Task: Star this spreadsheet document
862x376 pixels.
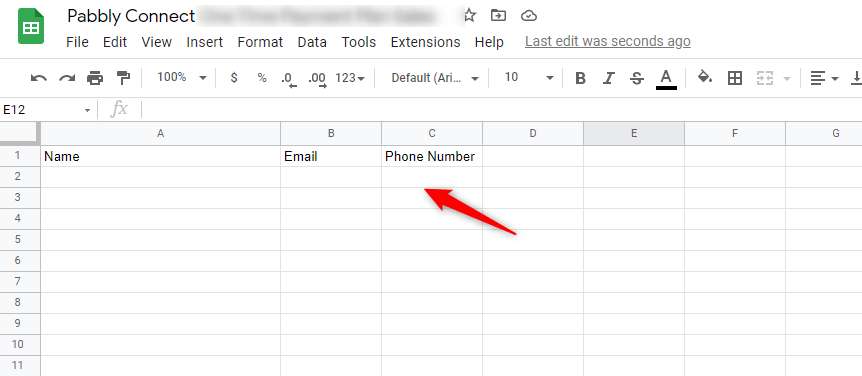Action: (469, 15)
